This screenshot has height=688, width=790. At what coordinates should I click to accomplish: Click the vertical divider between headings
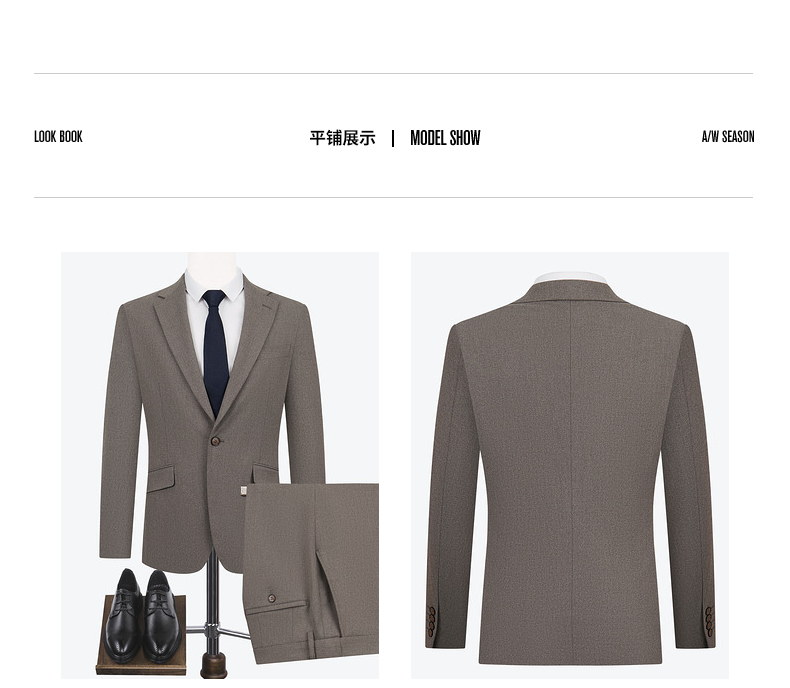(x=393, y=138)
